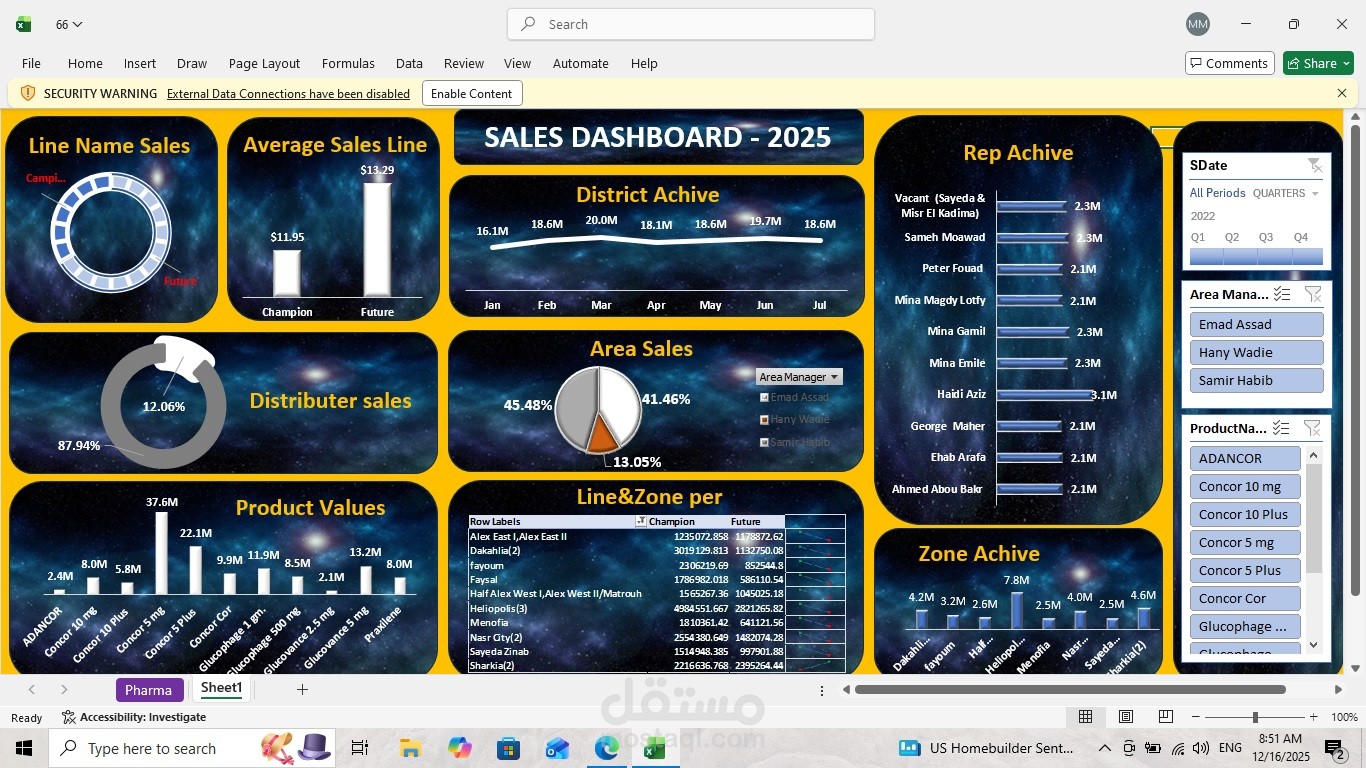Open the File menu
Screen dimensions: 1366x768
coord(31,63)
